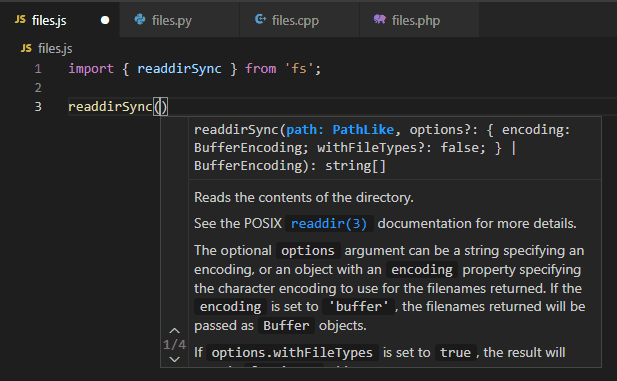The width and height of the screenshot is (617, 381).
Task: Show previous signature with up chevron
Action: click(x=174, y=331)
